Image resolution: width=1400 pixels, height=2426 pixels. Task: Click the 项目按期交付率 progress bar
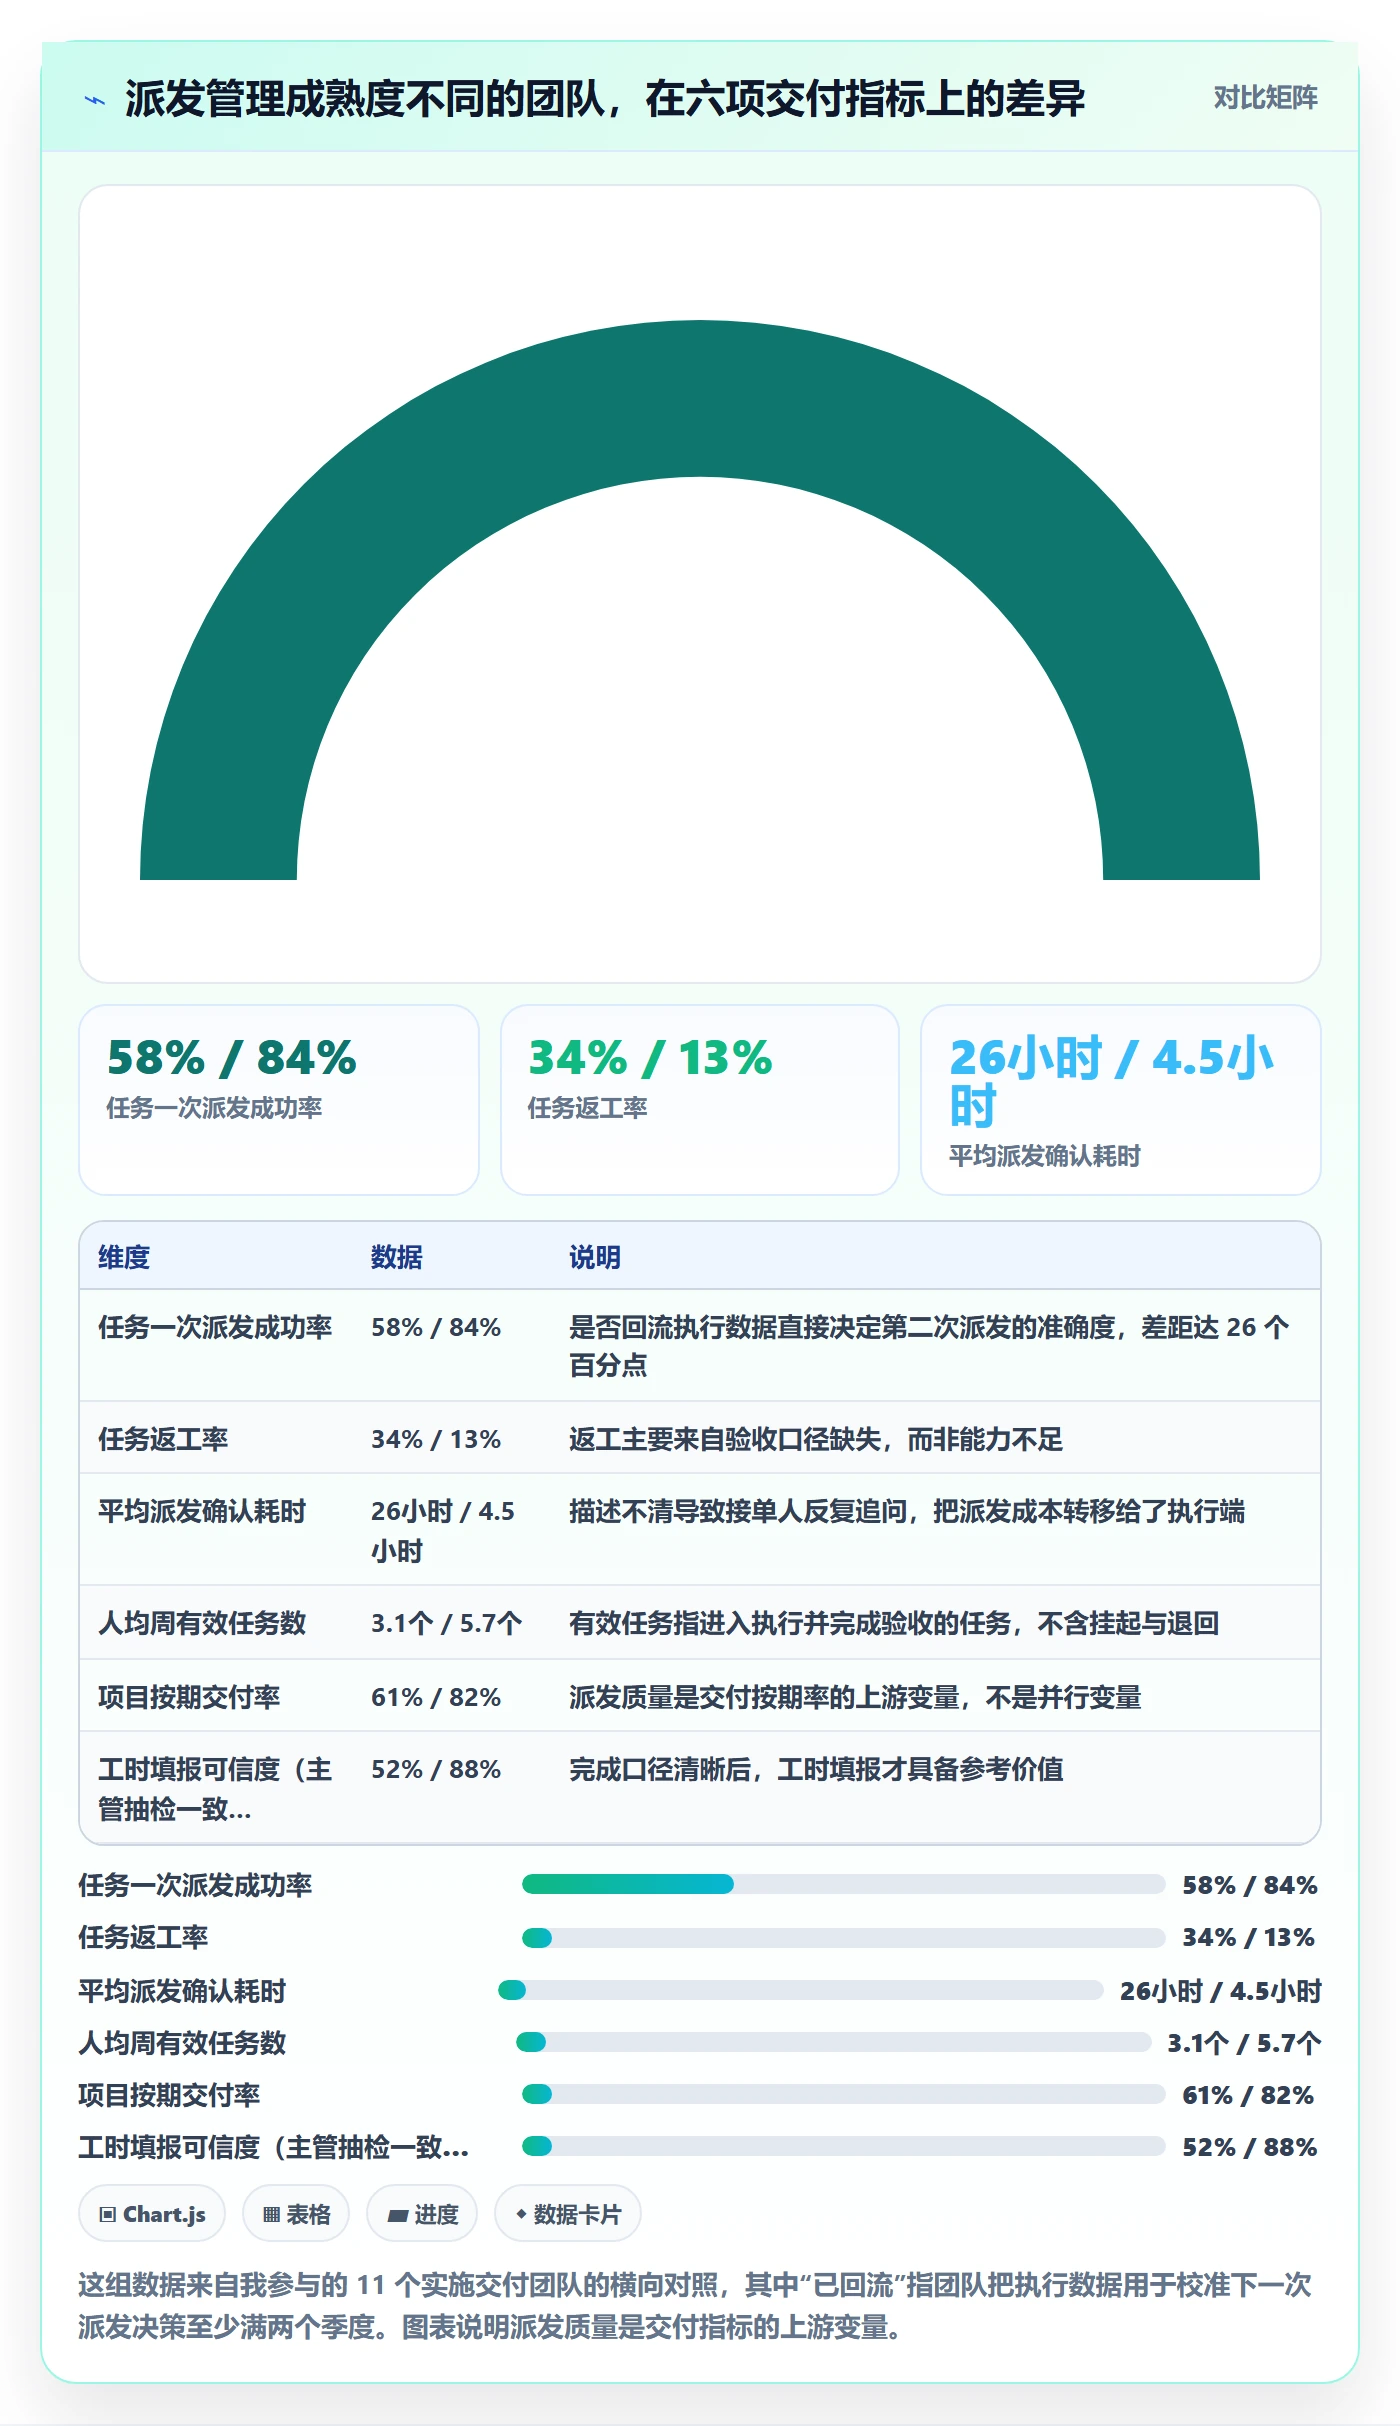point(844,2094)
